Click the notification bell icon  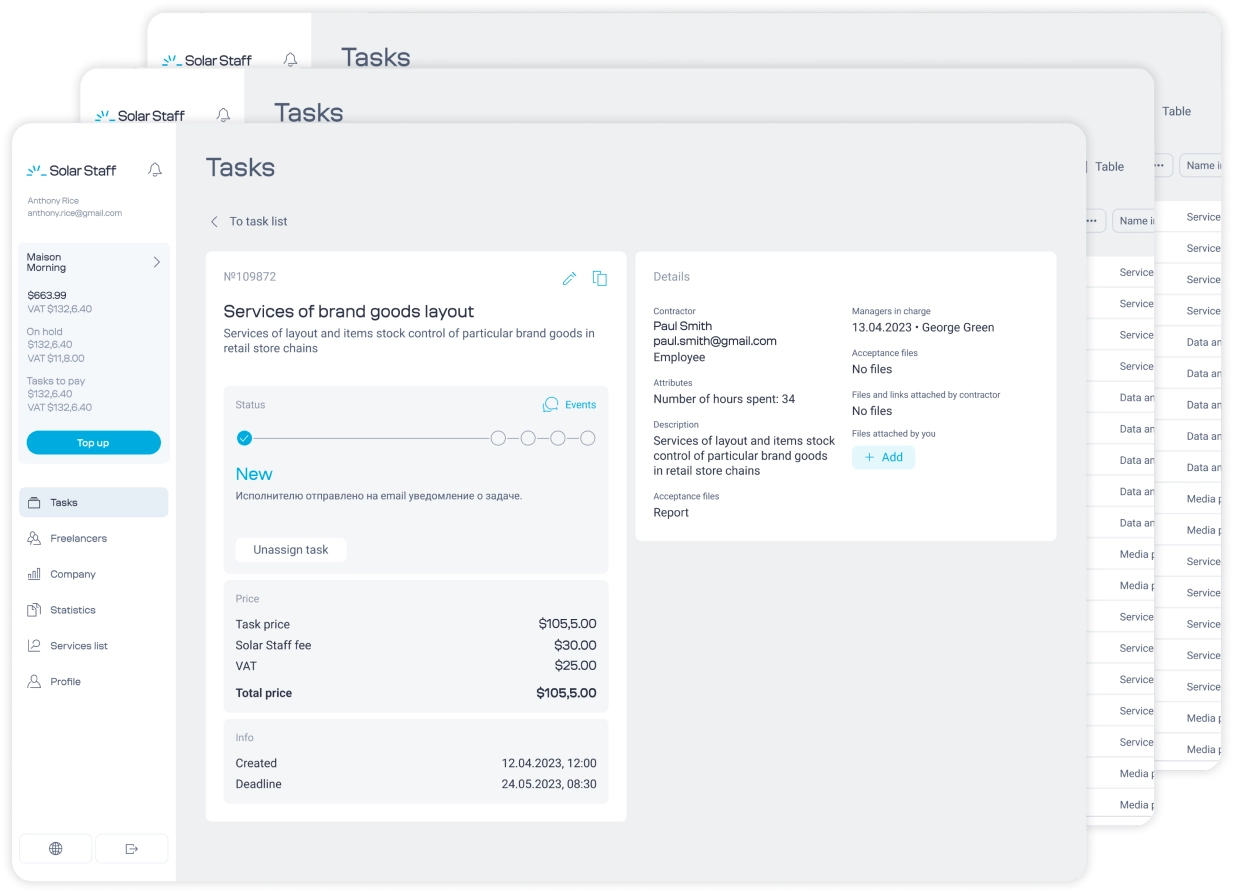tap(155, 170)
